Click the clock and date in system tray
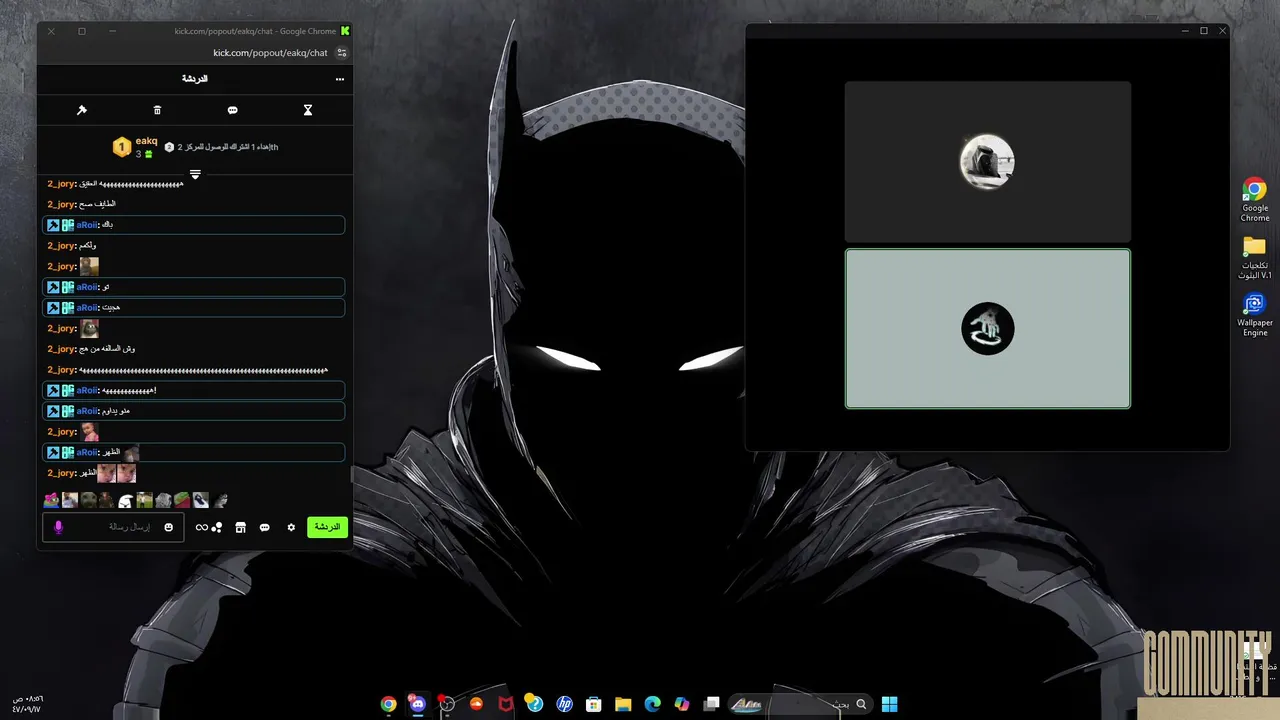 pyautogui.click(x=27, y=704)
